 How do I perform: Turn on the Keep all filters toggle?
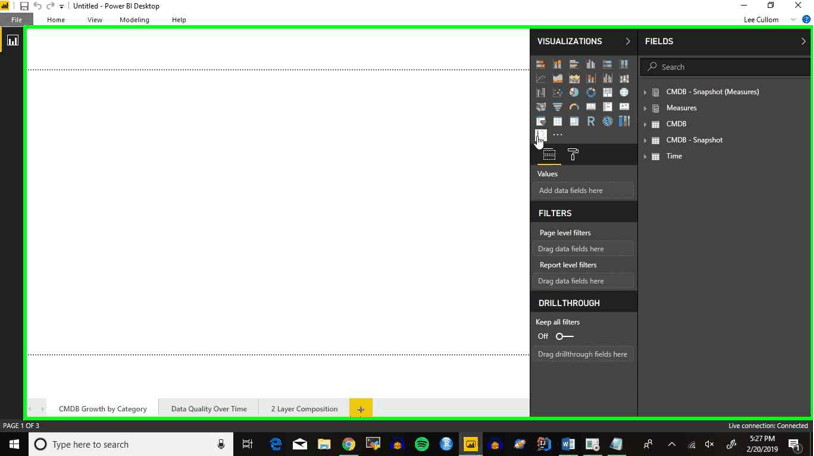[564, 337]
